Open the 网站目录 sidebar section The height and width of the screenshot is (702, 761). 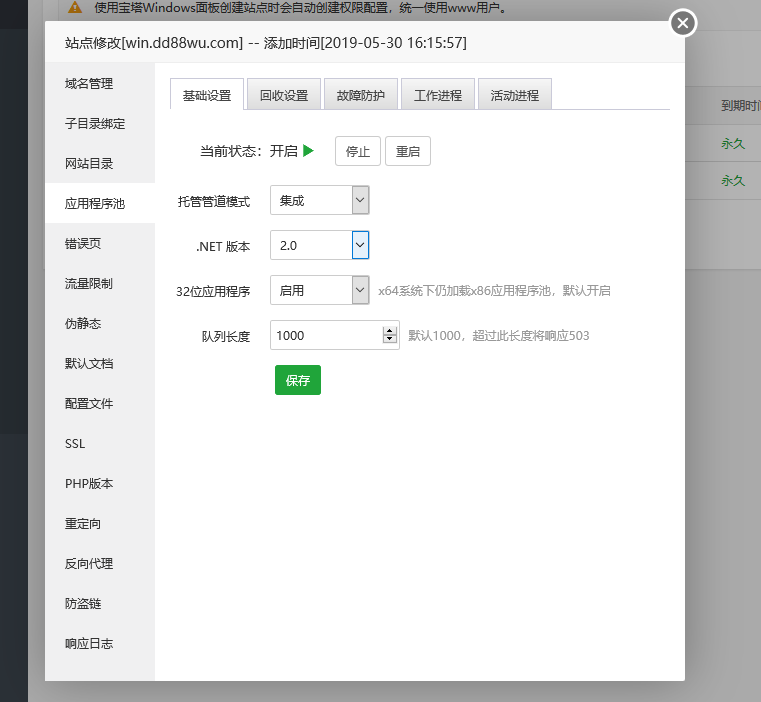point(100,163)
